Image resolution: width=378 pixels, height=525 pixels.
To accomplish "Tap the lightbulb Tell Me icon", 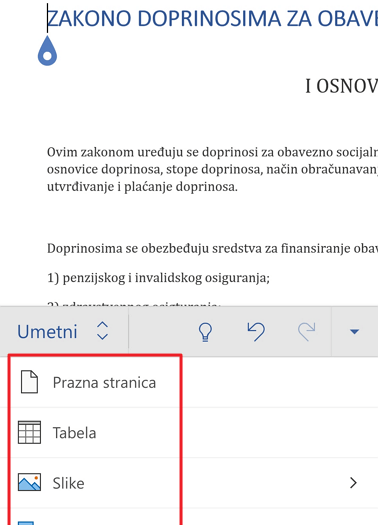I will pyautogui.click(x=205, y=332).
